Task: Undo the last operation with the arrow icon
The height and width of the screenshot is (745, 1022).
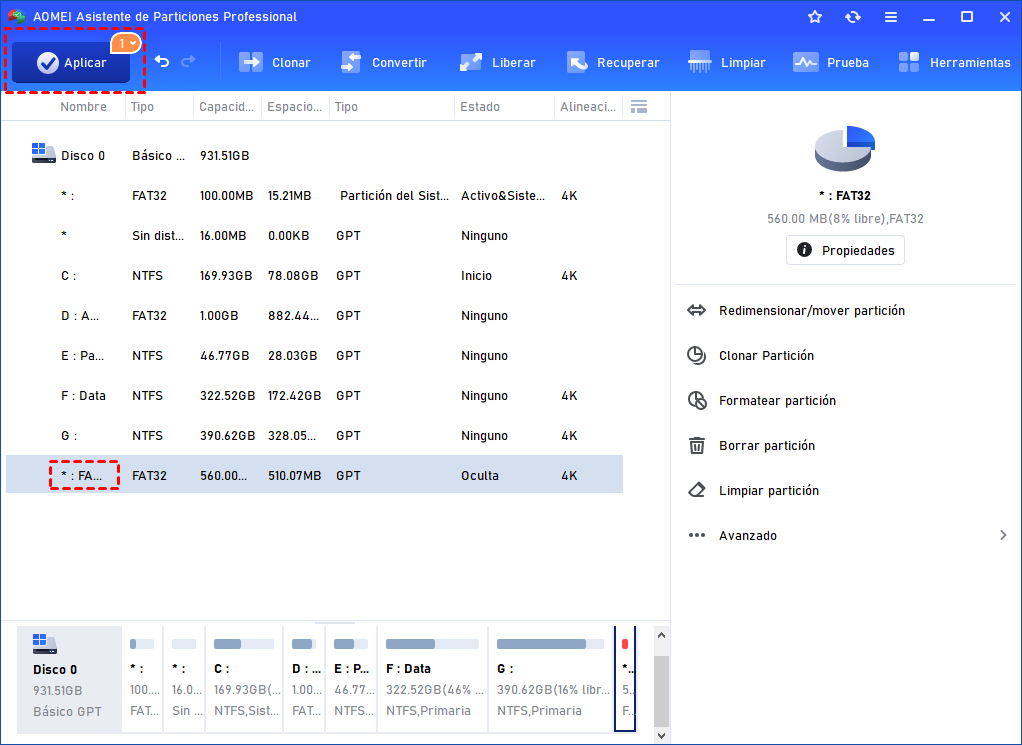Action: click(162, 62)
